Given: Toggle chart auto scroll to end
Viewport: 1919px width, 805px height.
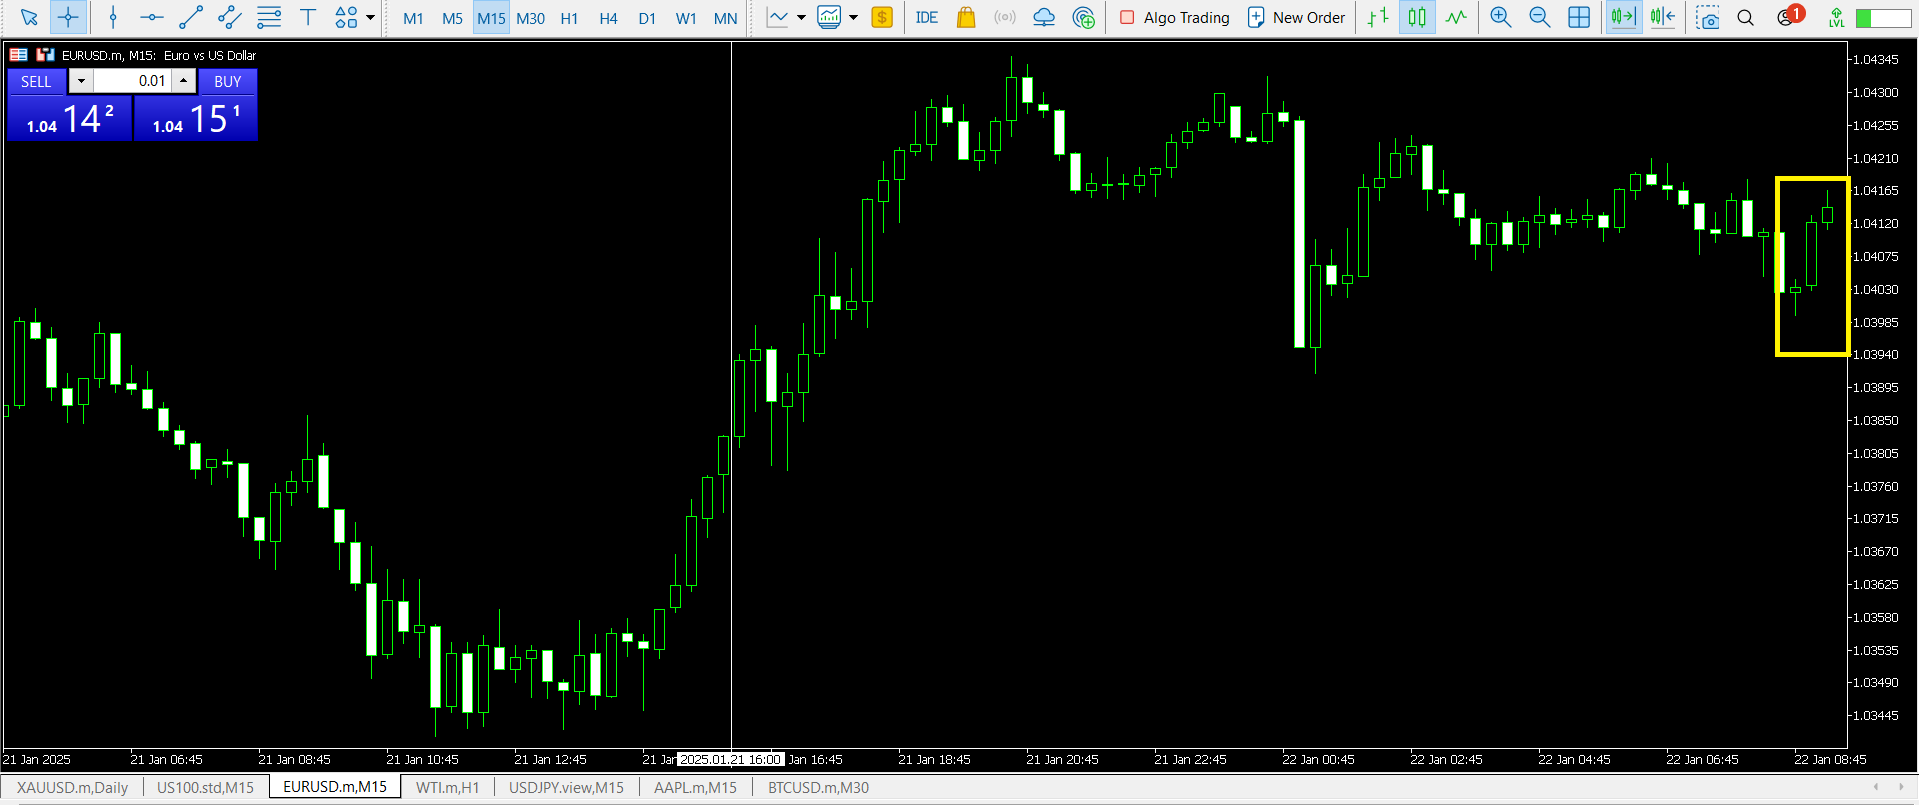Looking at the screenshot, I should pyautogui.click(x=1623, y=17).
